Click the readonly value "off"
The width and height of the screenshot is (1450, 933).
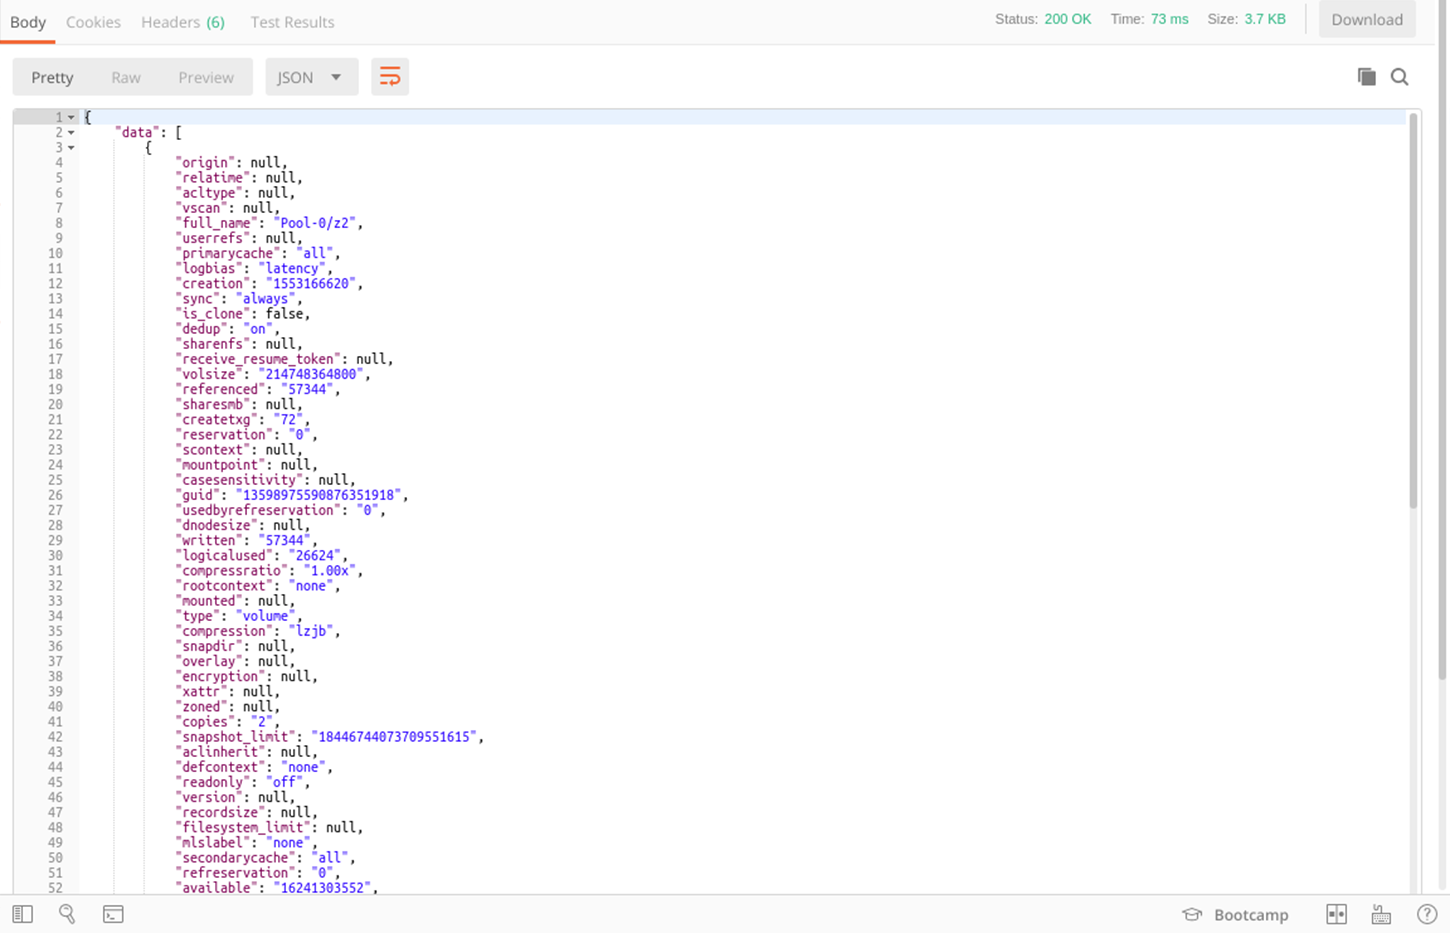(x=286, y=782)
